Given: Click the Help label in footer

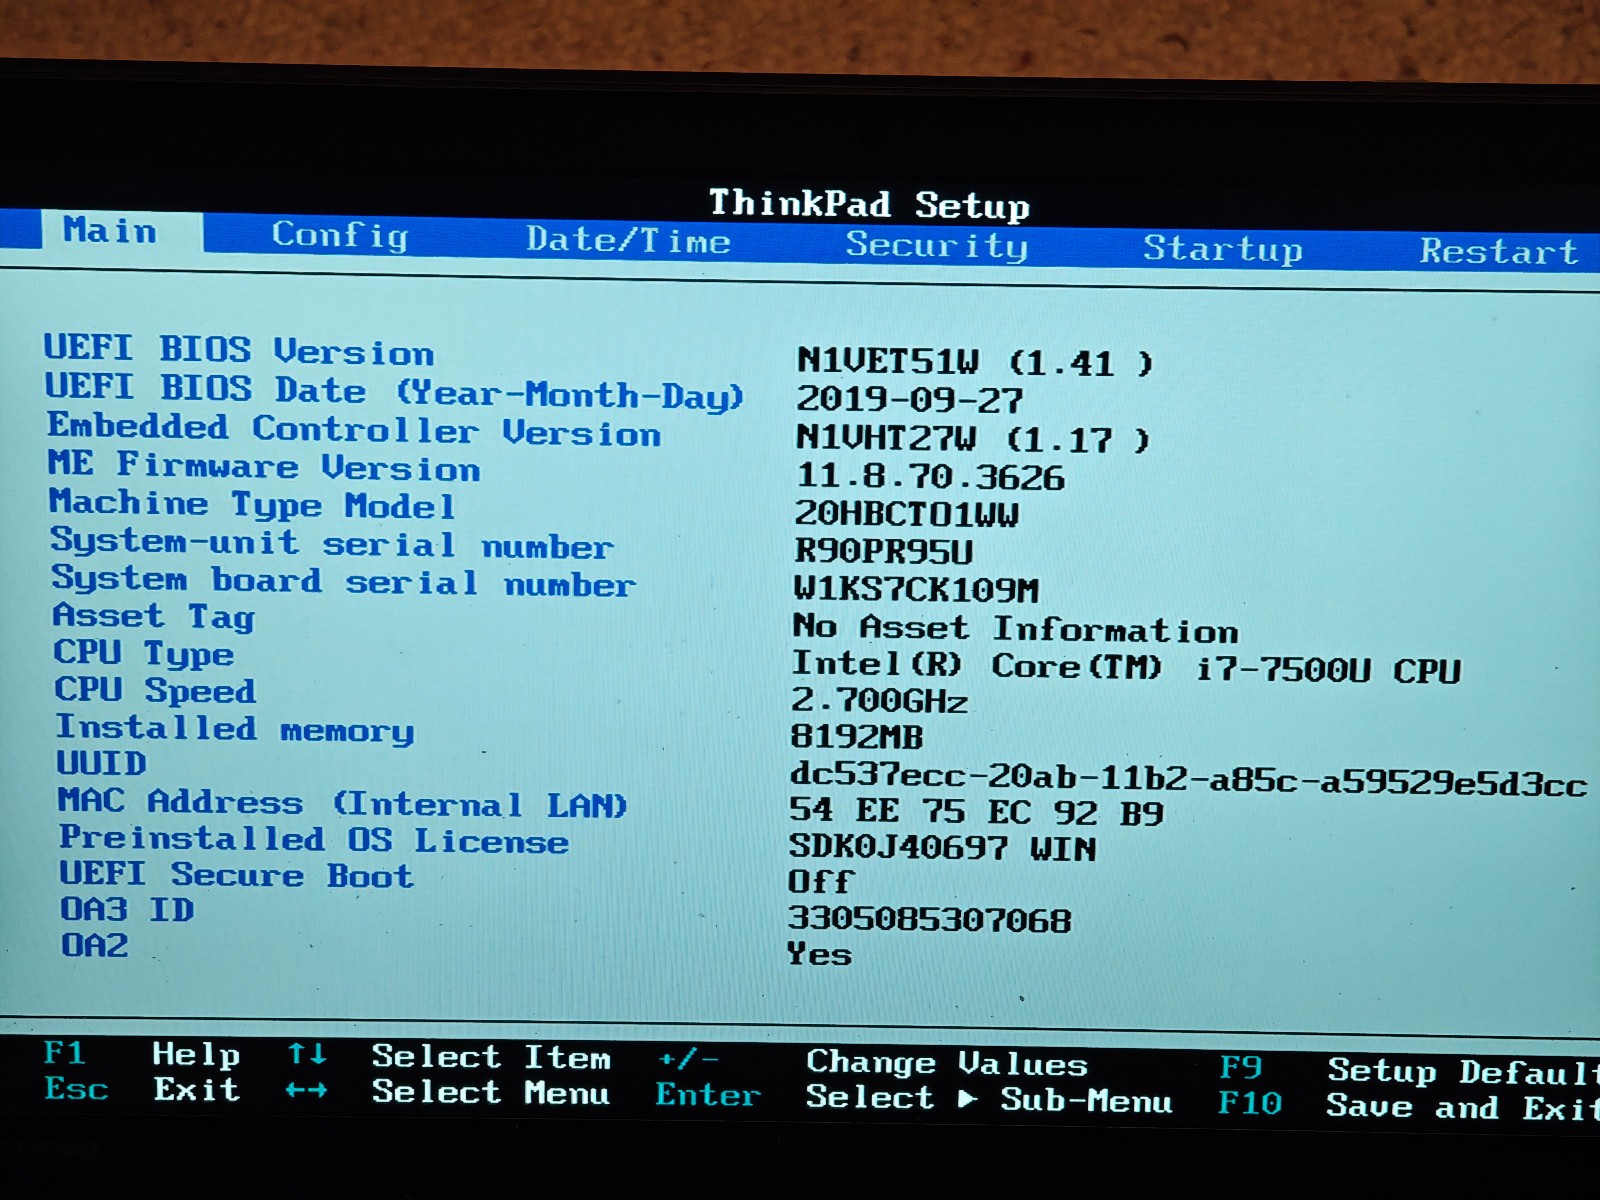Looking at the screenshot, I should tap(196, 1055).
